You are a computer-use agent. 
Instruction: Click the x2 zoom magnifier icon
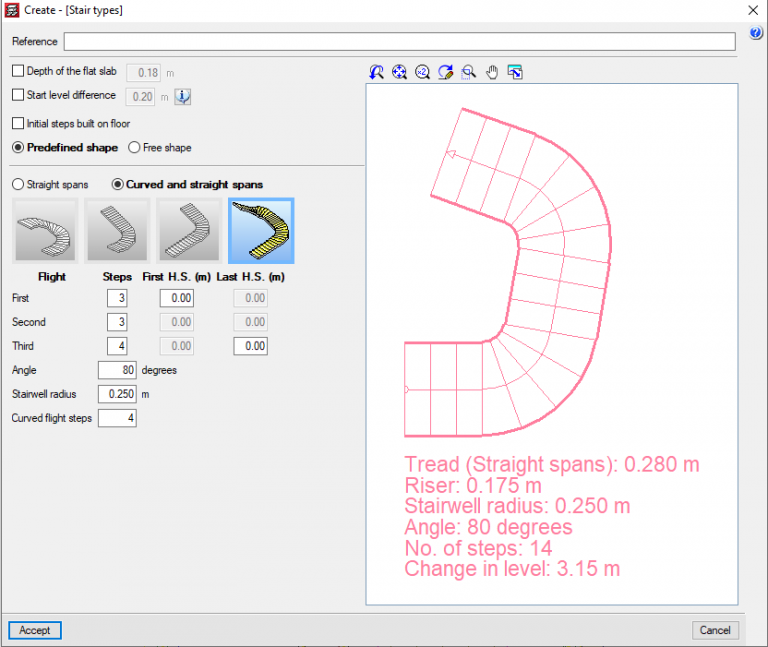click(422, 72)
